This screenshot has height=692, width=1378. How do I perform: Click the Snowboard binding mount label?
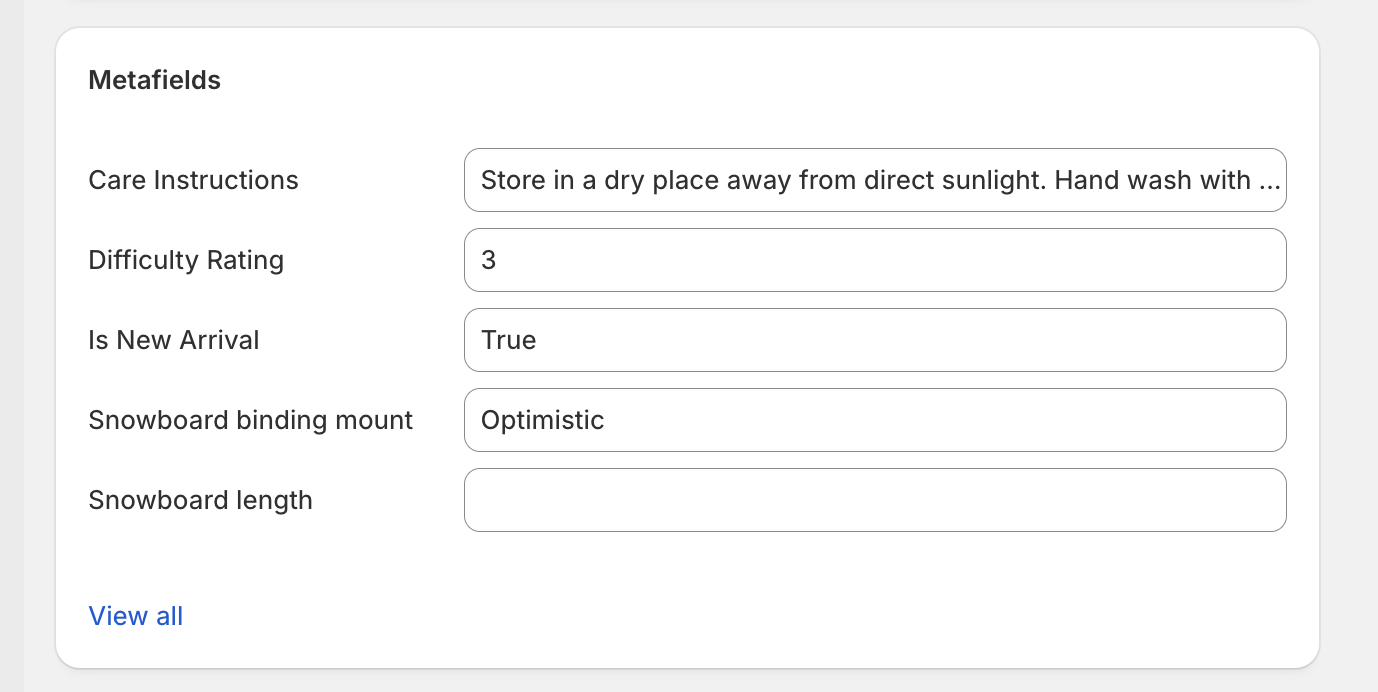(251, 420)
